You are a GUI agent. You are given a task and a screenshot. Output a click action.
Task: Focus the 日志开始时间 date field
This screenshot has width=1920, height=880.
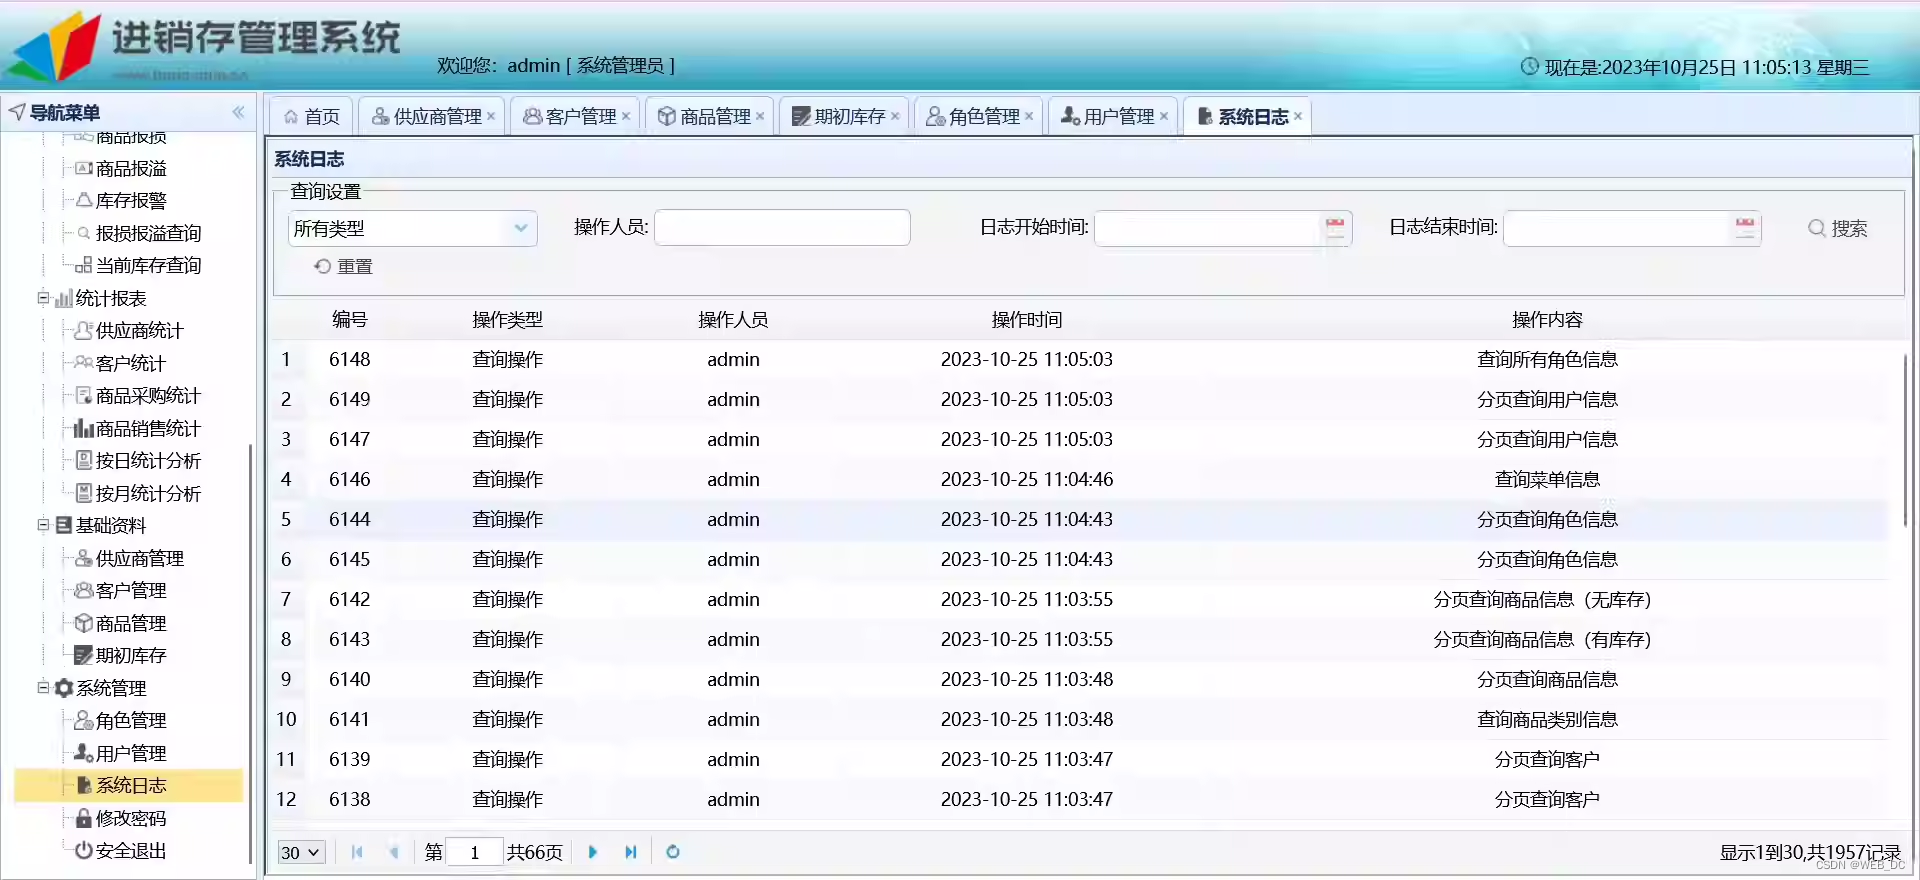(1207, 228)
